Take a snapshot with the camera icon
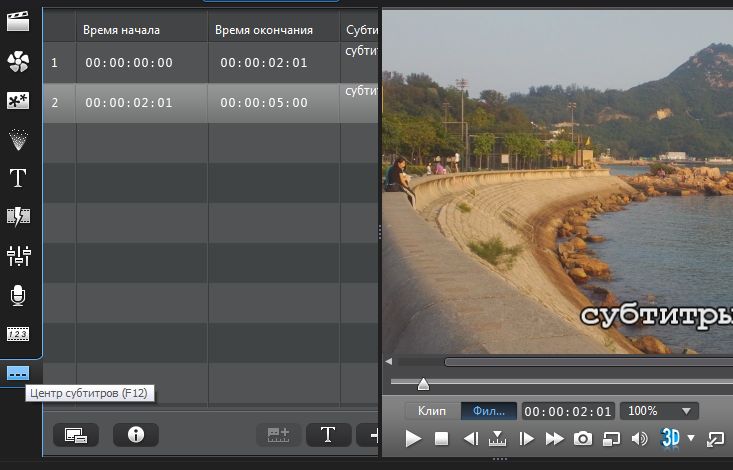The image size is (733, 470). [x=582, y=438]
